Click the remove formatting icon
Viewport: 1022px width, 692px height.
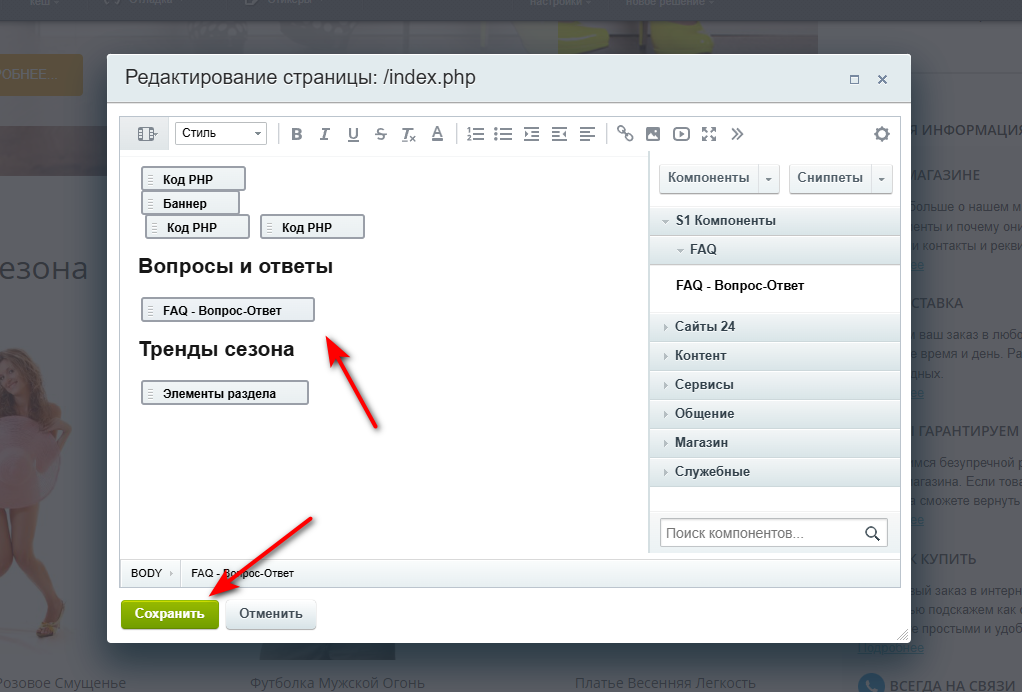pyautogui.click(x=408, y=134)
